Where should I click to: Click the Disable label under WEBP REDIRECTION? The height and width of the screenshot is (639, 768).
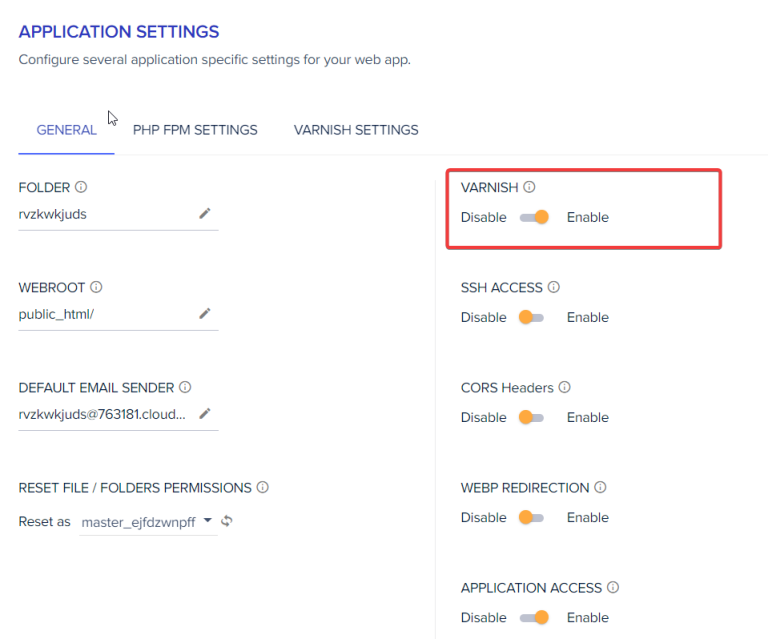[483, 518]
